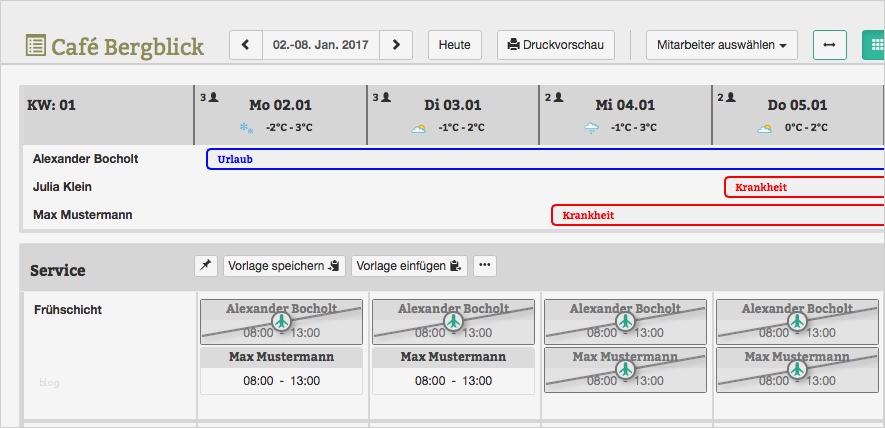Click the partly cloudy icon on Tuesday
Viewport: 885px width, 428px height.
[x=419, y=129]
